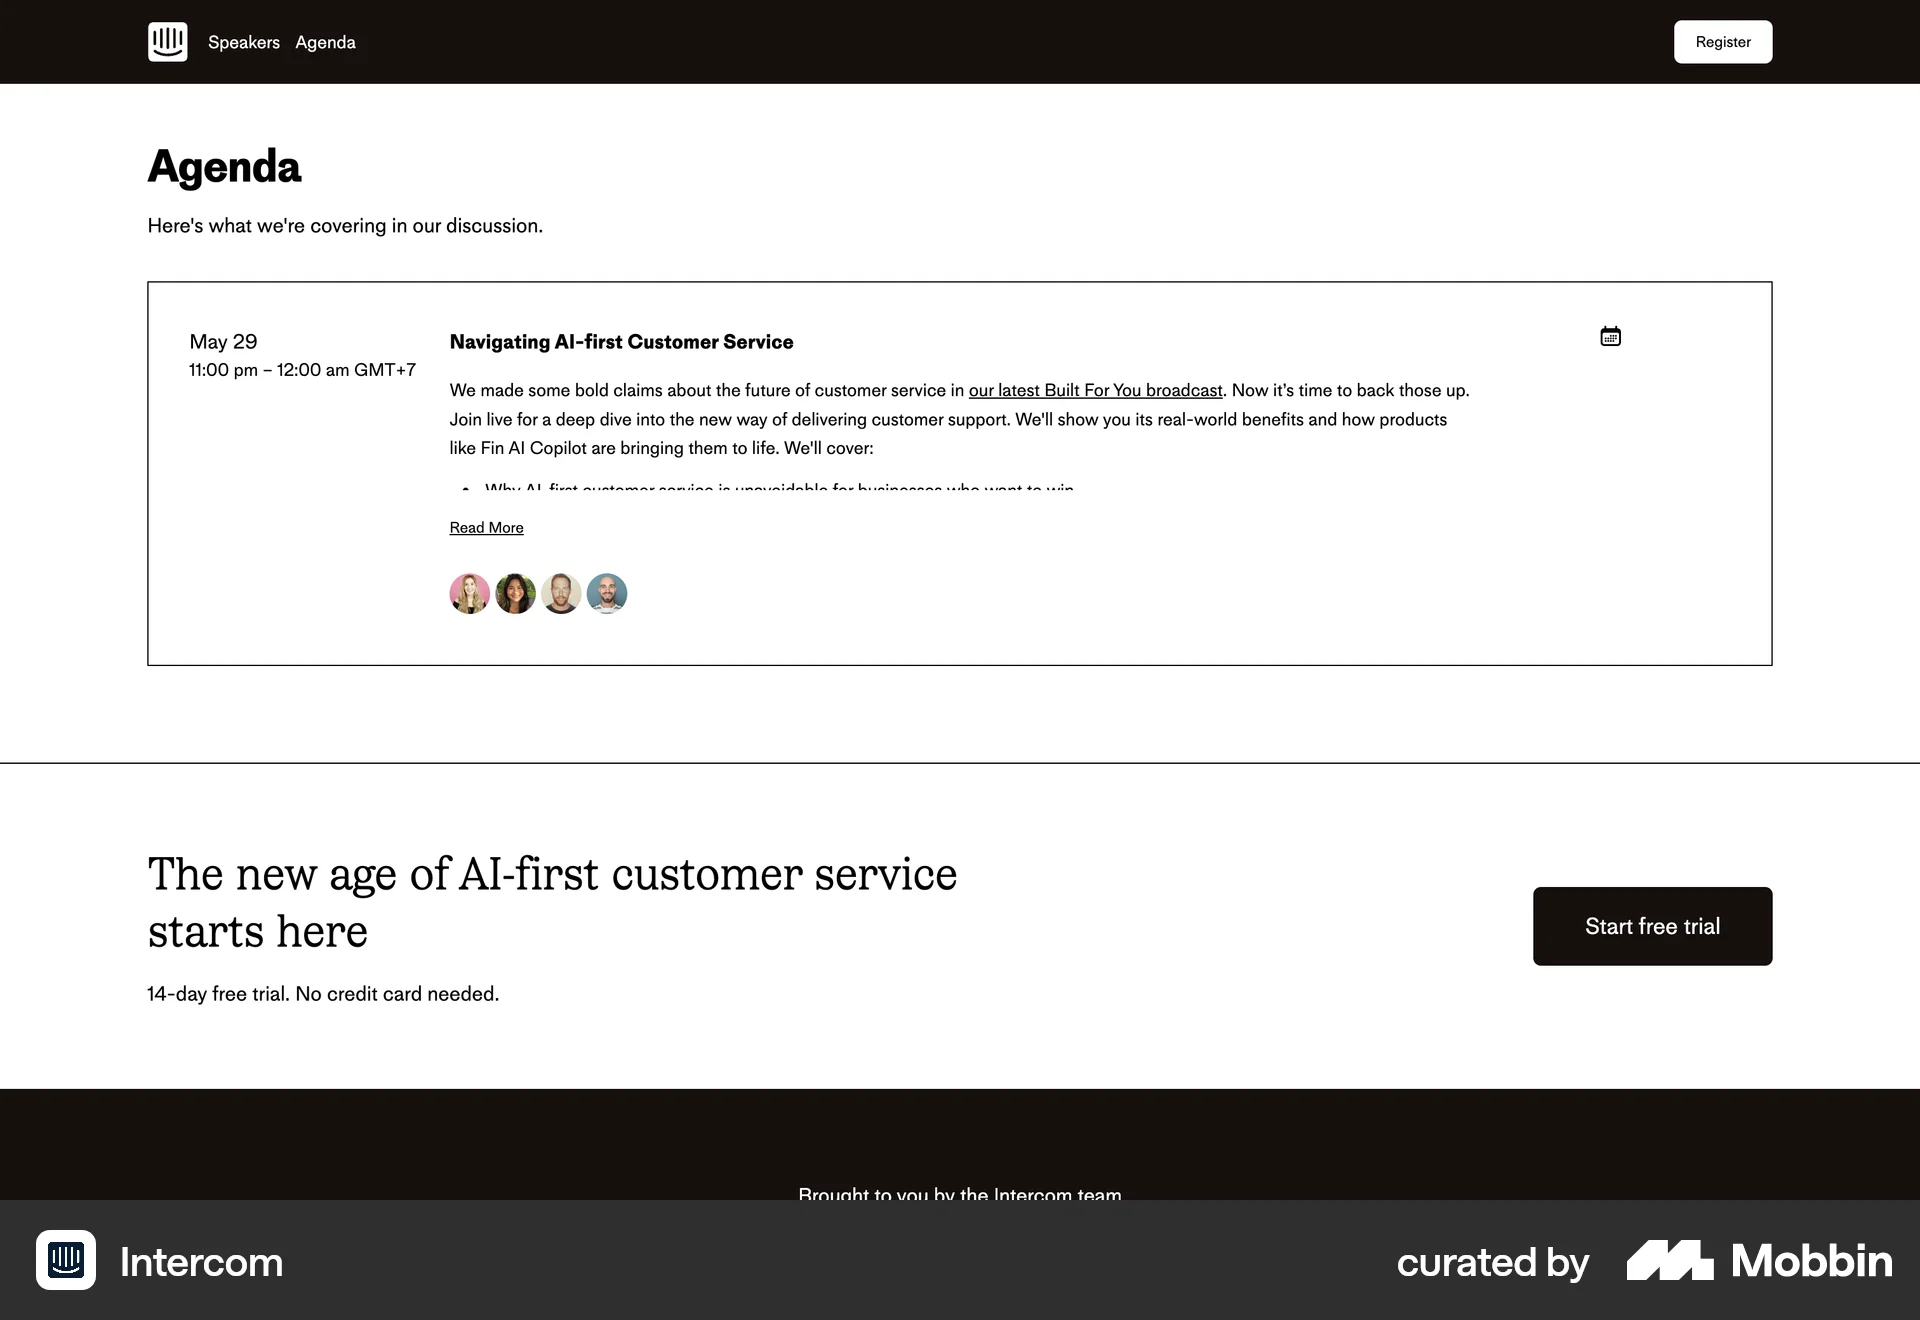Add the session to calendar via calendar icon

point(1610,336)
